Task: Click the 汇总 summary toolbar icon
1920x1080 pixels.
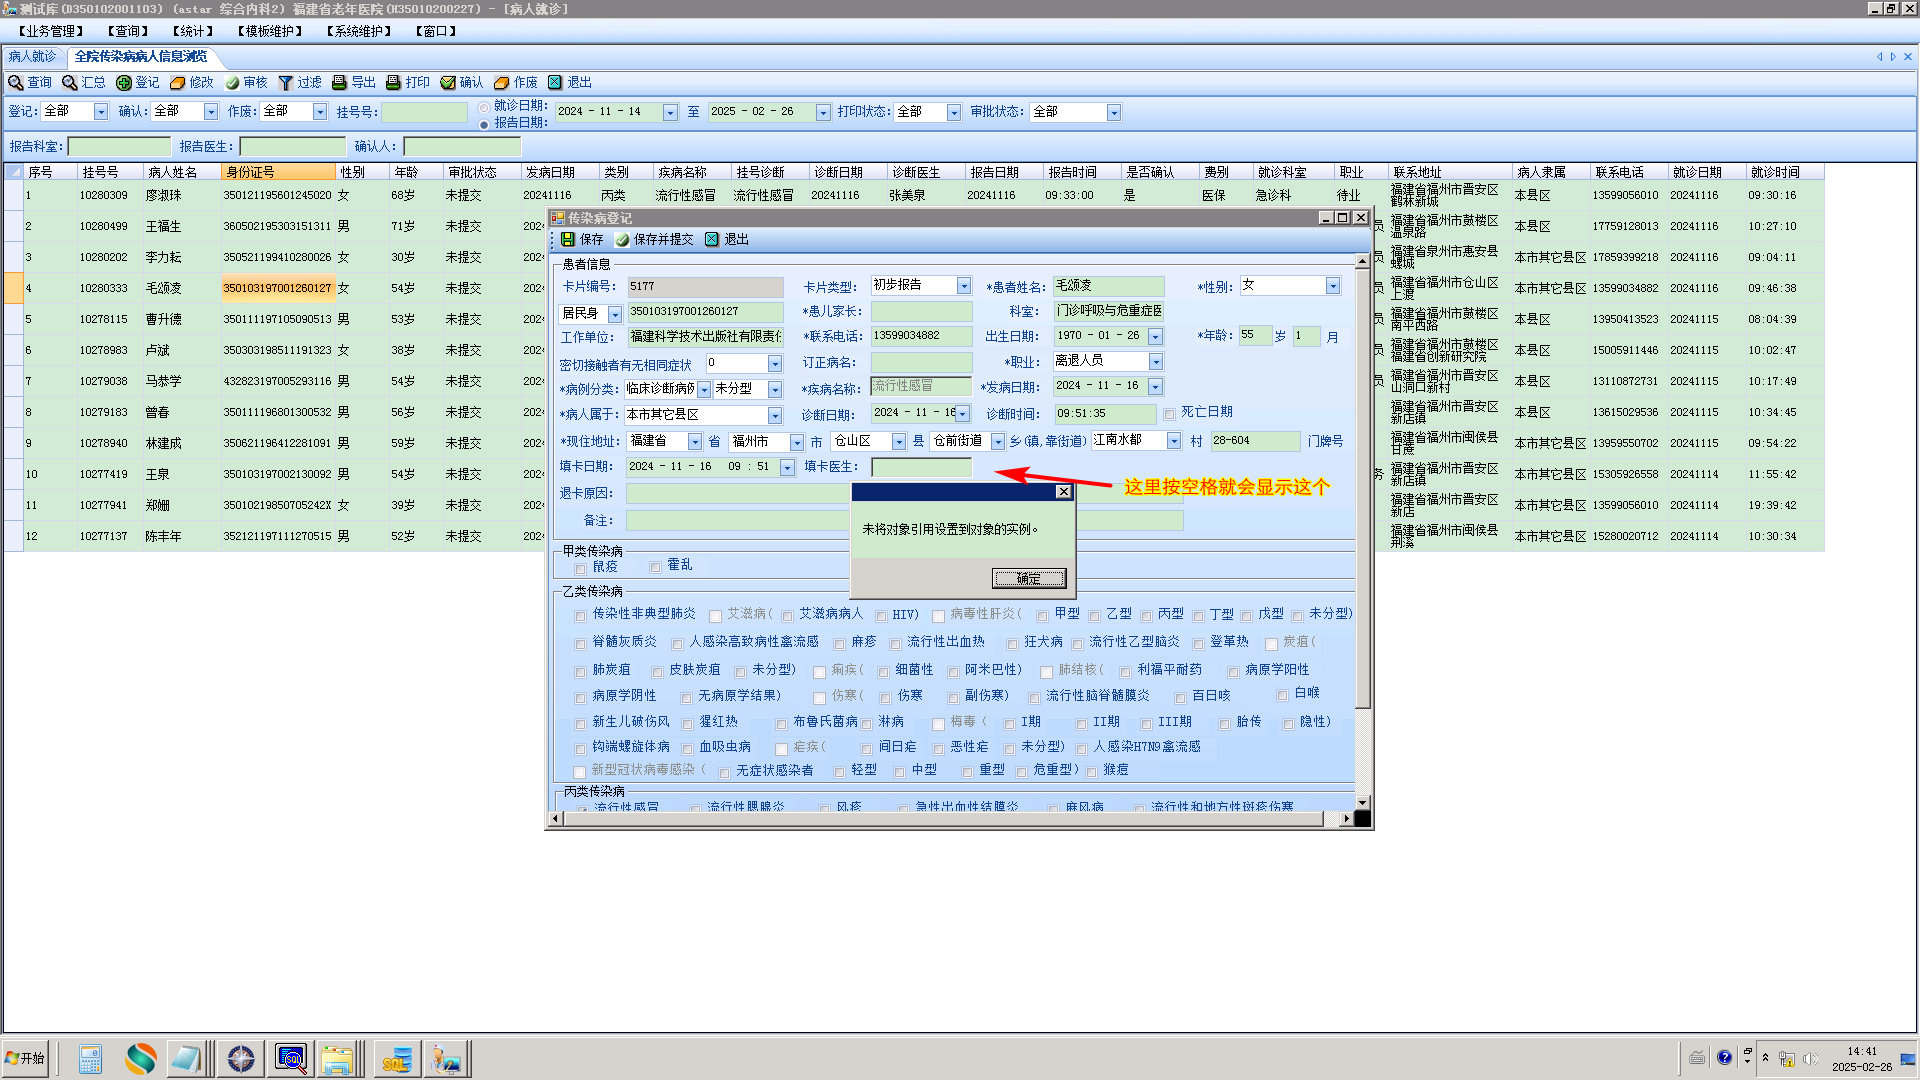Action: [70, 83]
